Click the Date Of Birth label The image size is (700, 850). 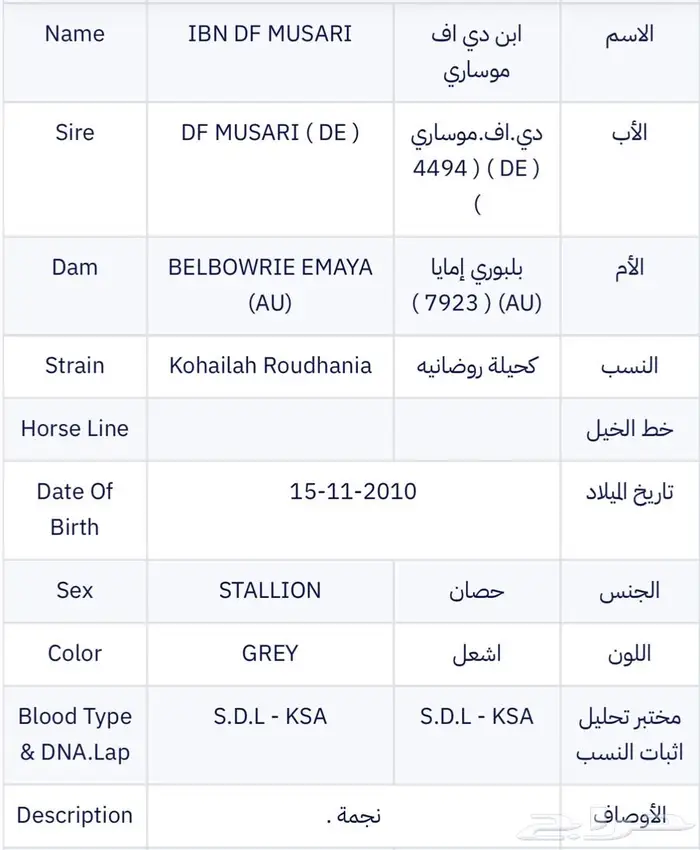(74, 509)
